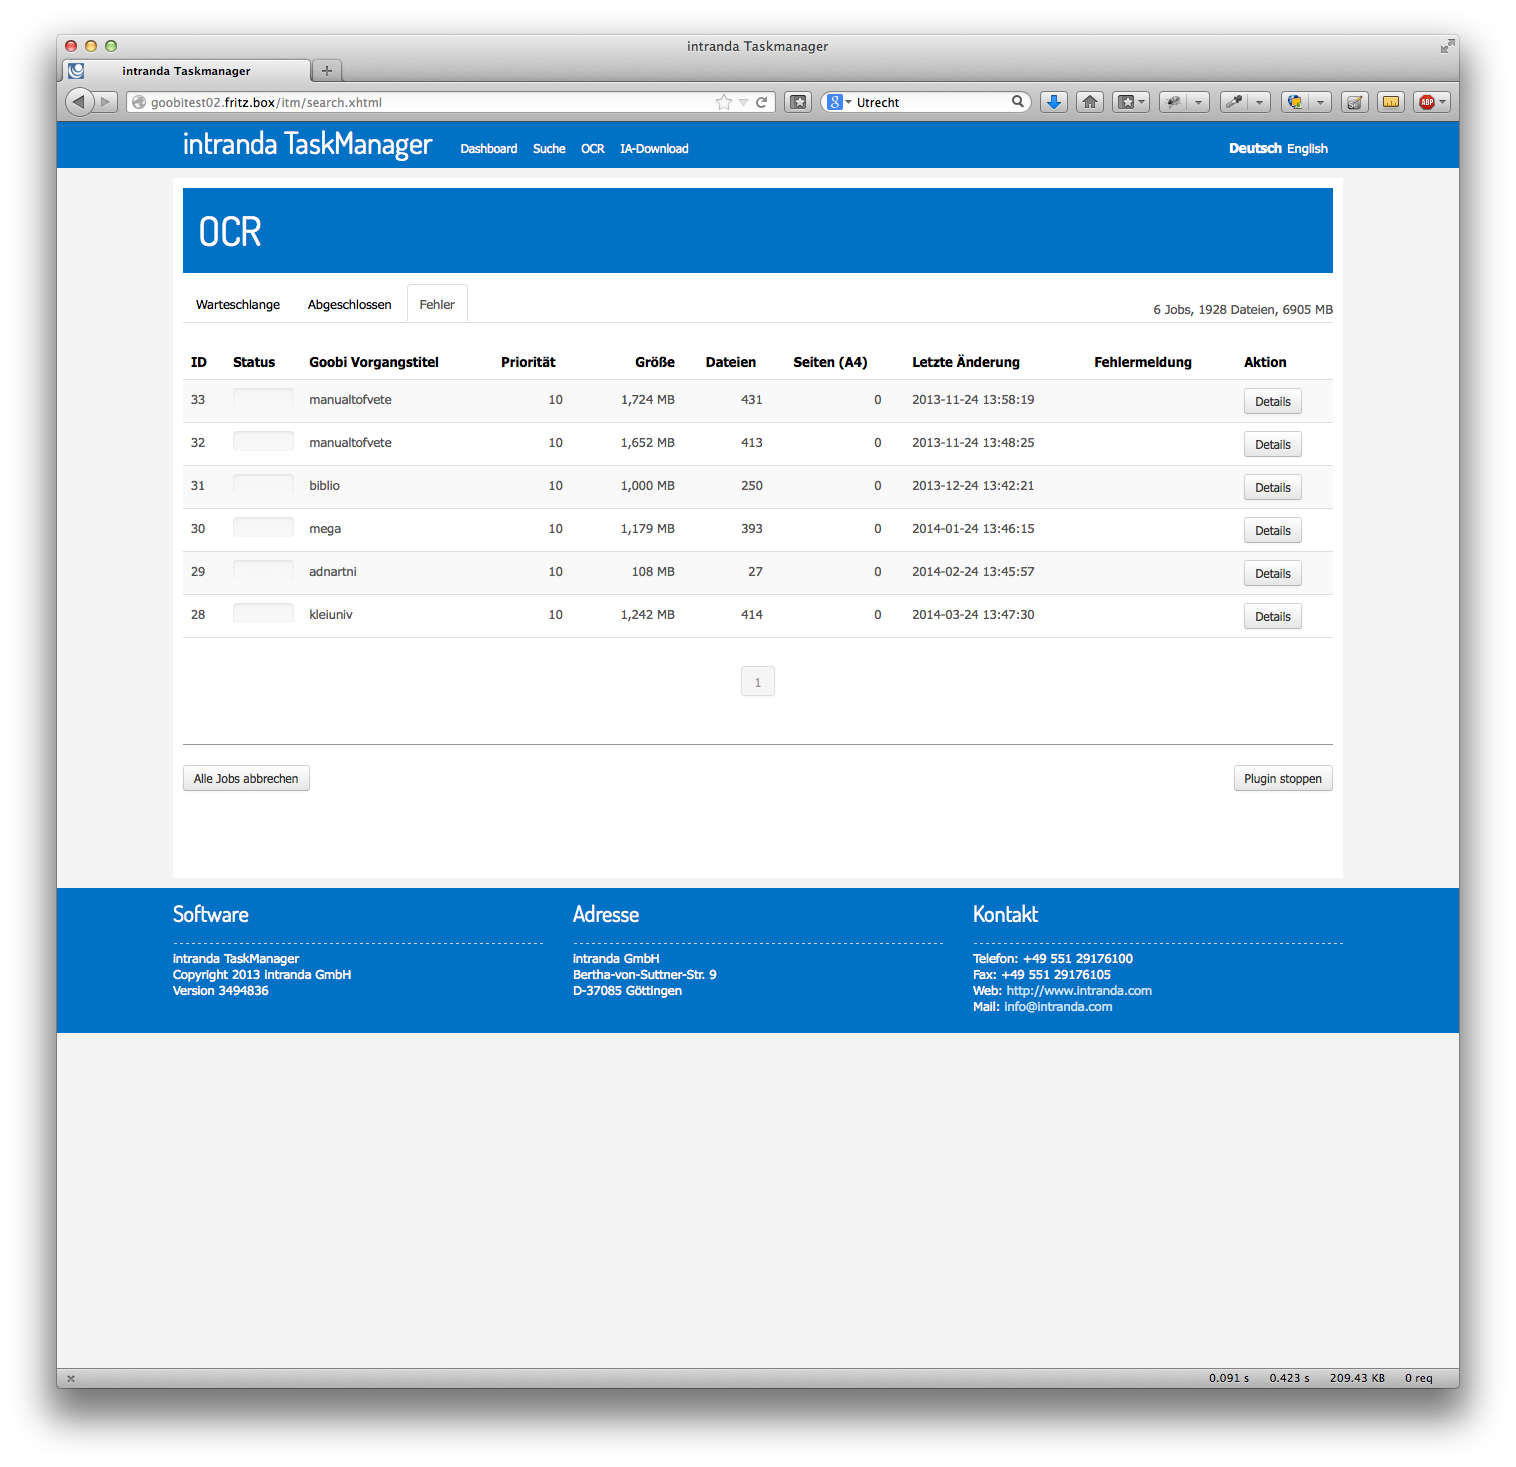Open OCR in the navigation menu

point(593,149)
